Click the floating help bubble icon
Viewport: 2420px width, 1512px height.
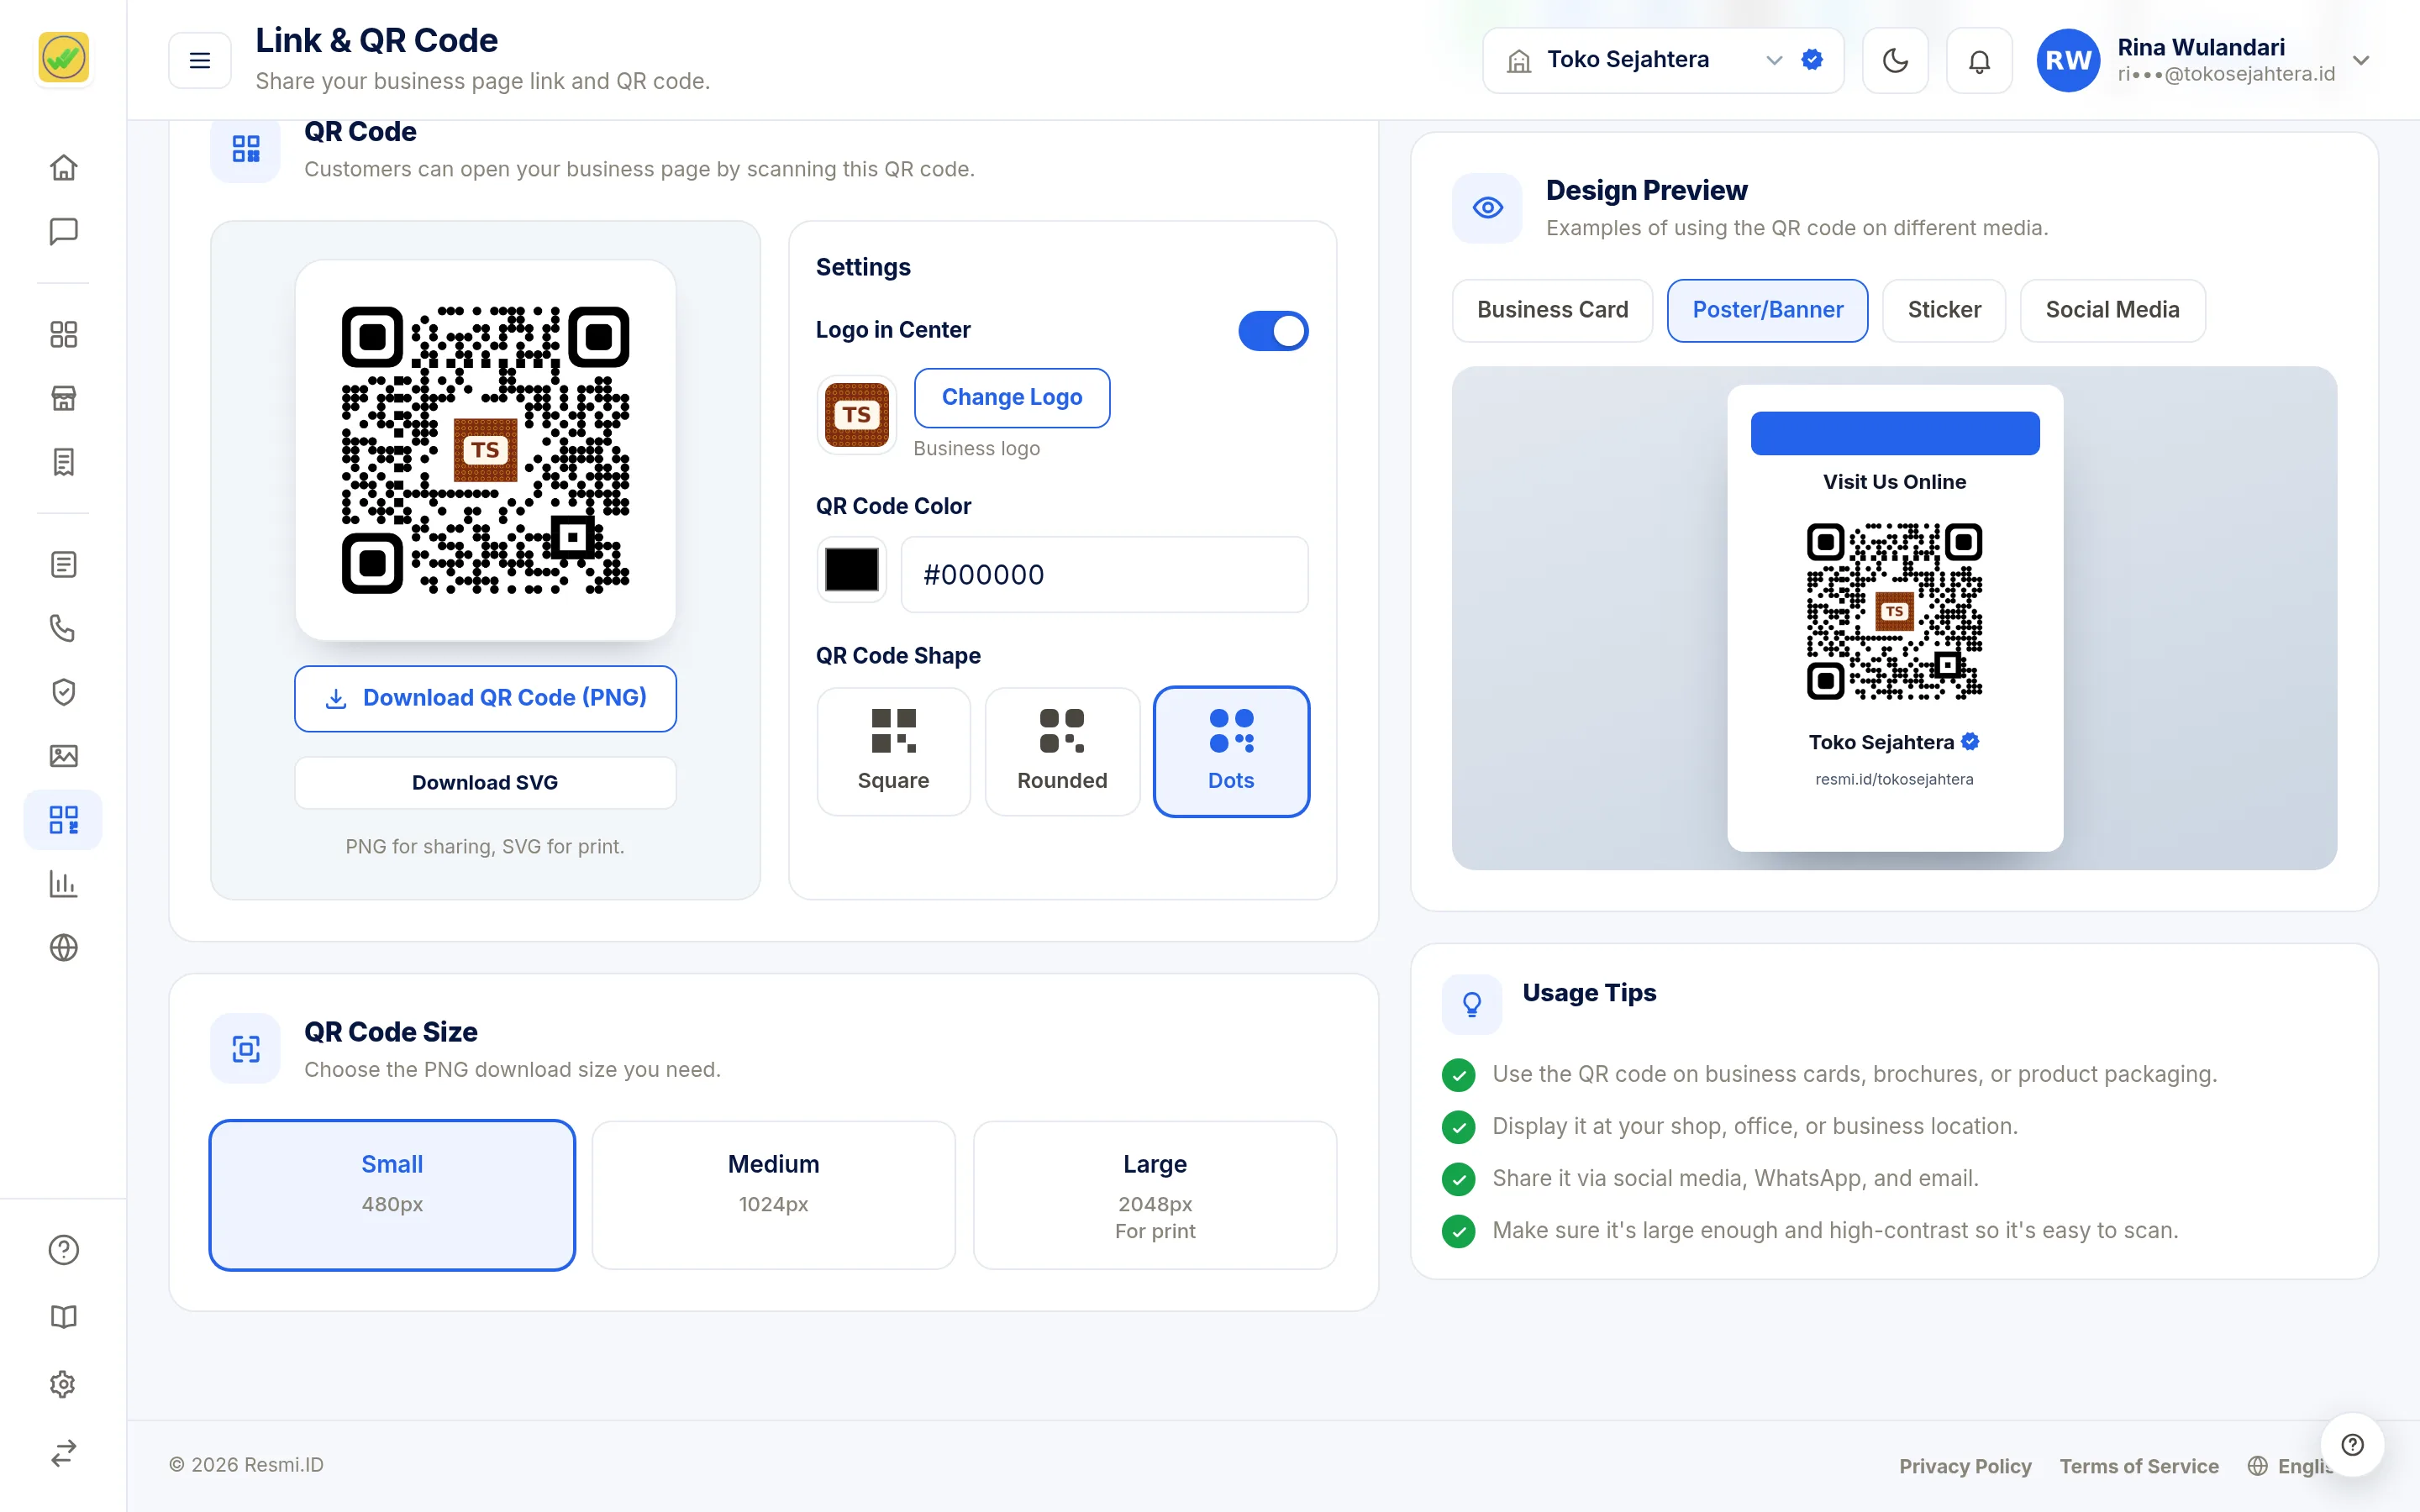[x=2352, y=1444]
